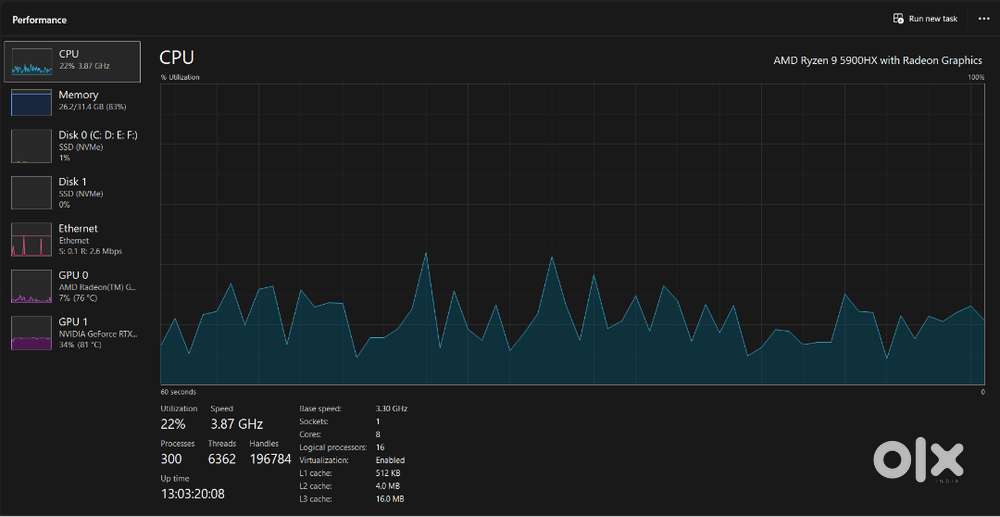Select the CPU mini graph thumbnail
The height and width of the screenshot is (517, 1000).
pyautogui.click(x=31, y=61)
